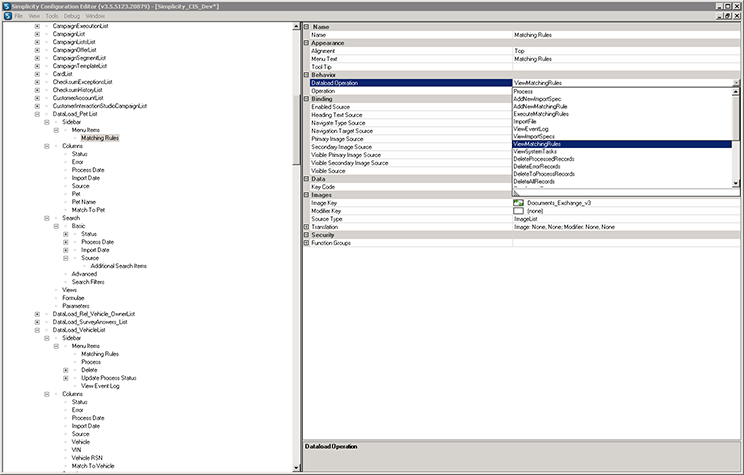
Task: Click the Menu Text value field
Action: [626, 59]
